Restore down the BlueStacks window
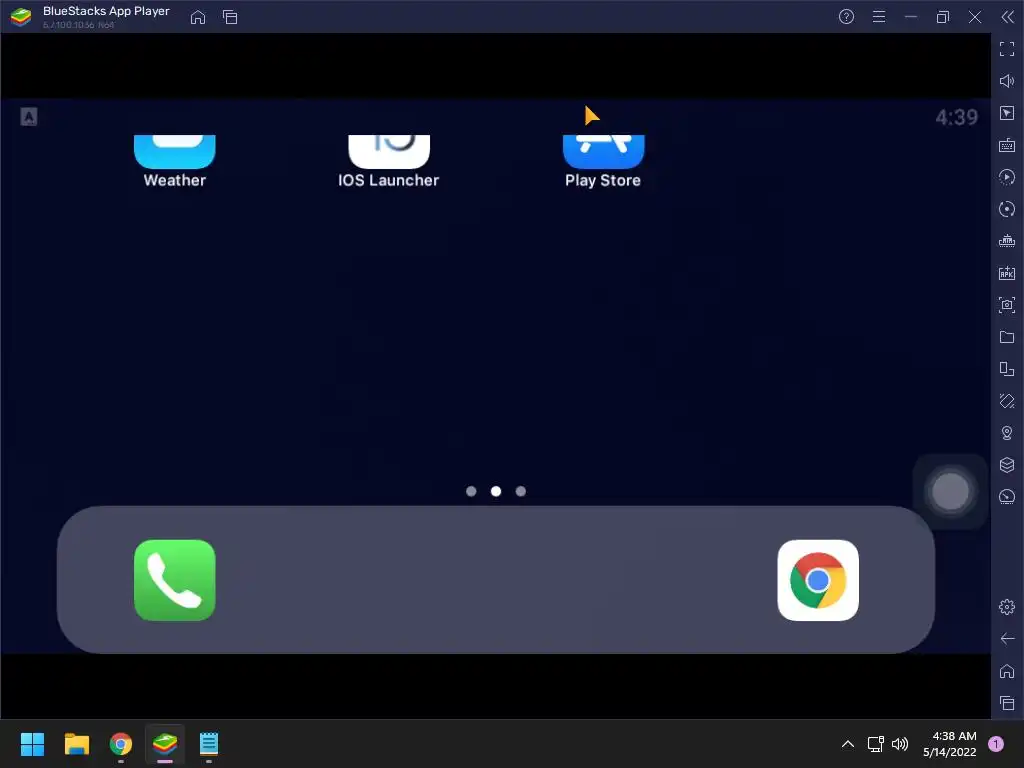1024x768 pixels. point(943,17)
